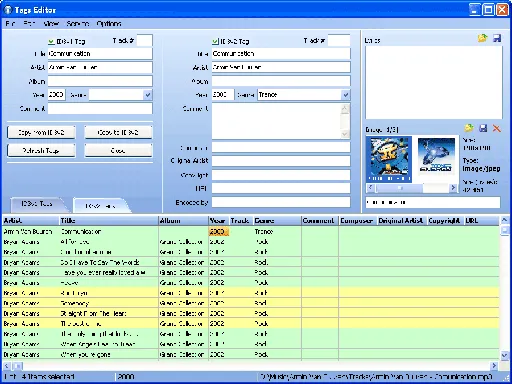Click the Refresh Tags button
The height and width of the screenshot is (384, 512).
tap(41, 151)
